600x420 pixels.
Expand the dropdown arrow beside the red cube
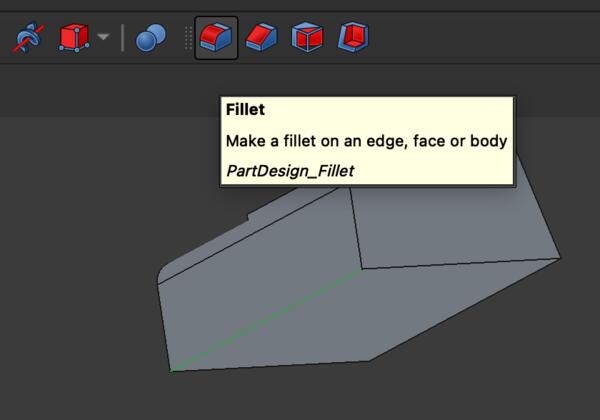point(103,38)
